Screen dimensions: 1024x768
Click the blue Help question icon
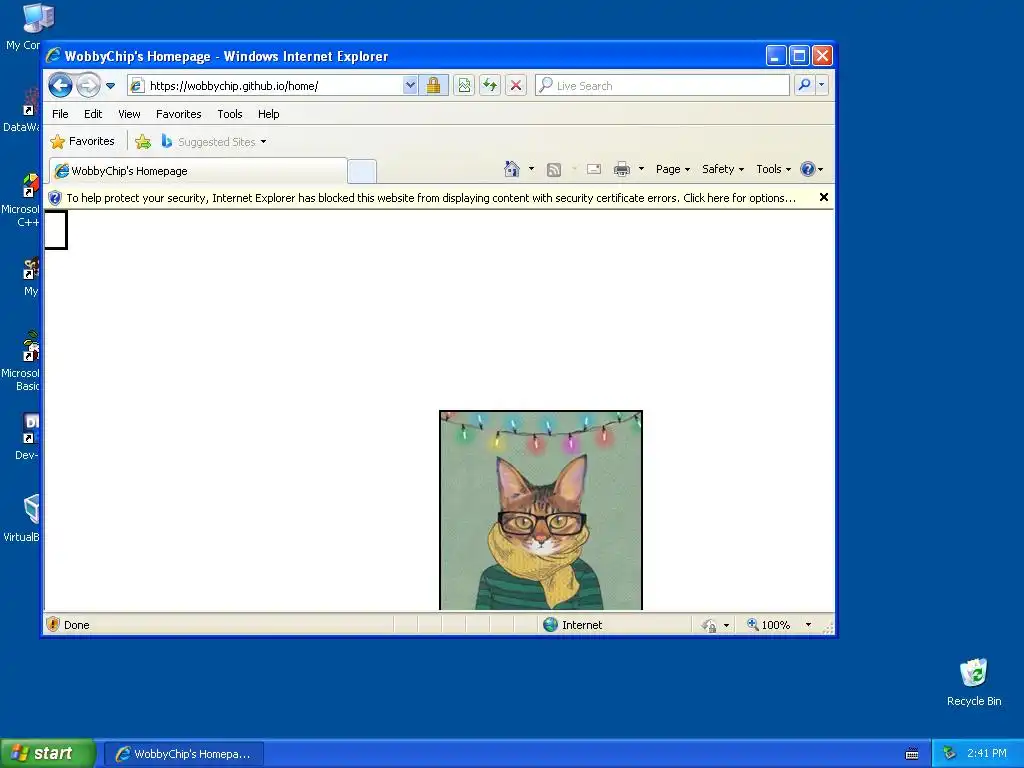tap(808, 169)
